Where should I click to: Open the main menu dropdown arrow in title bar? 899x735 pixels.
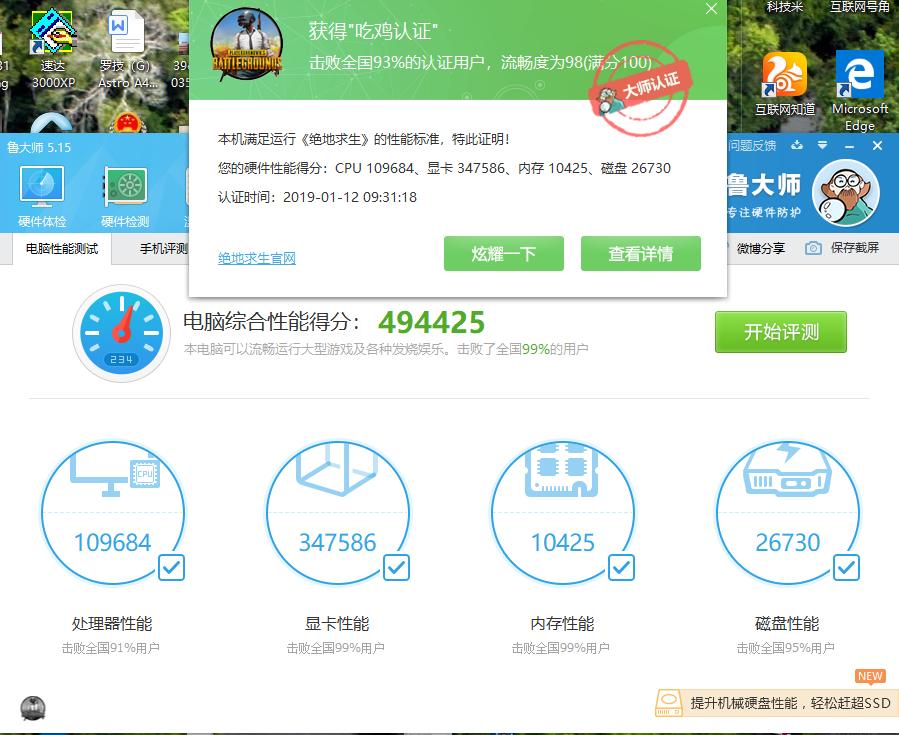823,145
